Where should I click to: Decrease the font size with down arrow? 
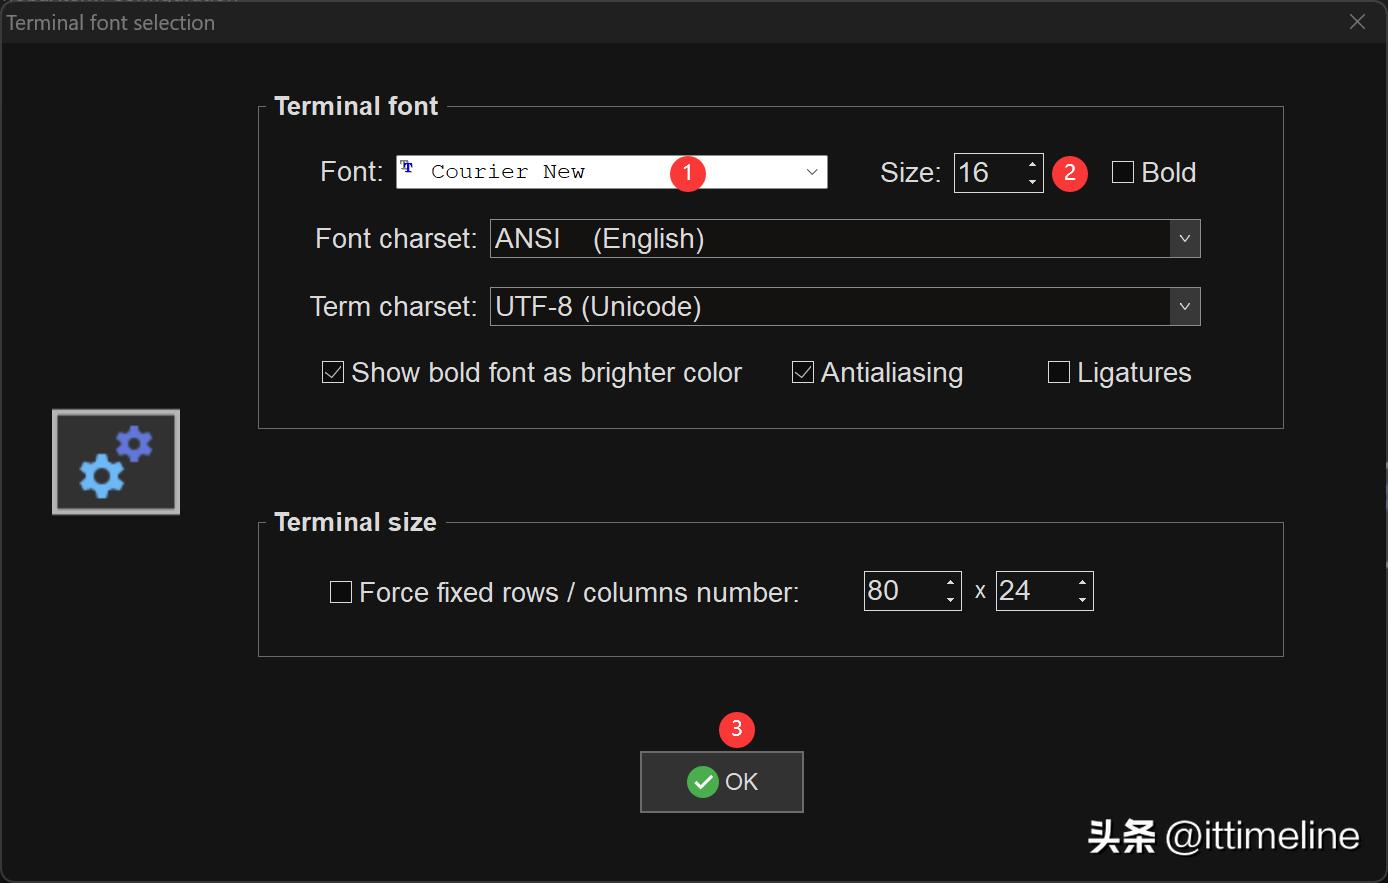point(1032,182)
